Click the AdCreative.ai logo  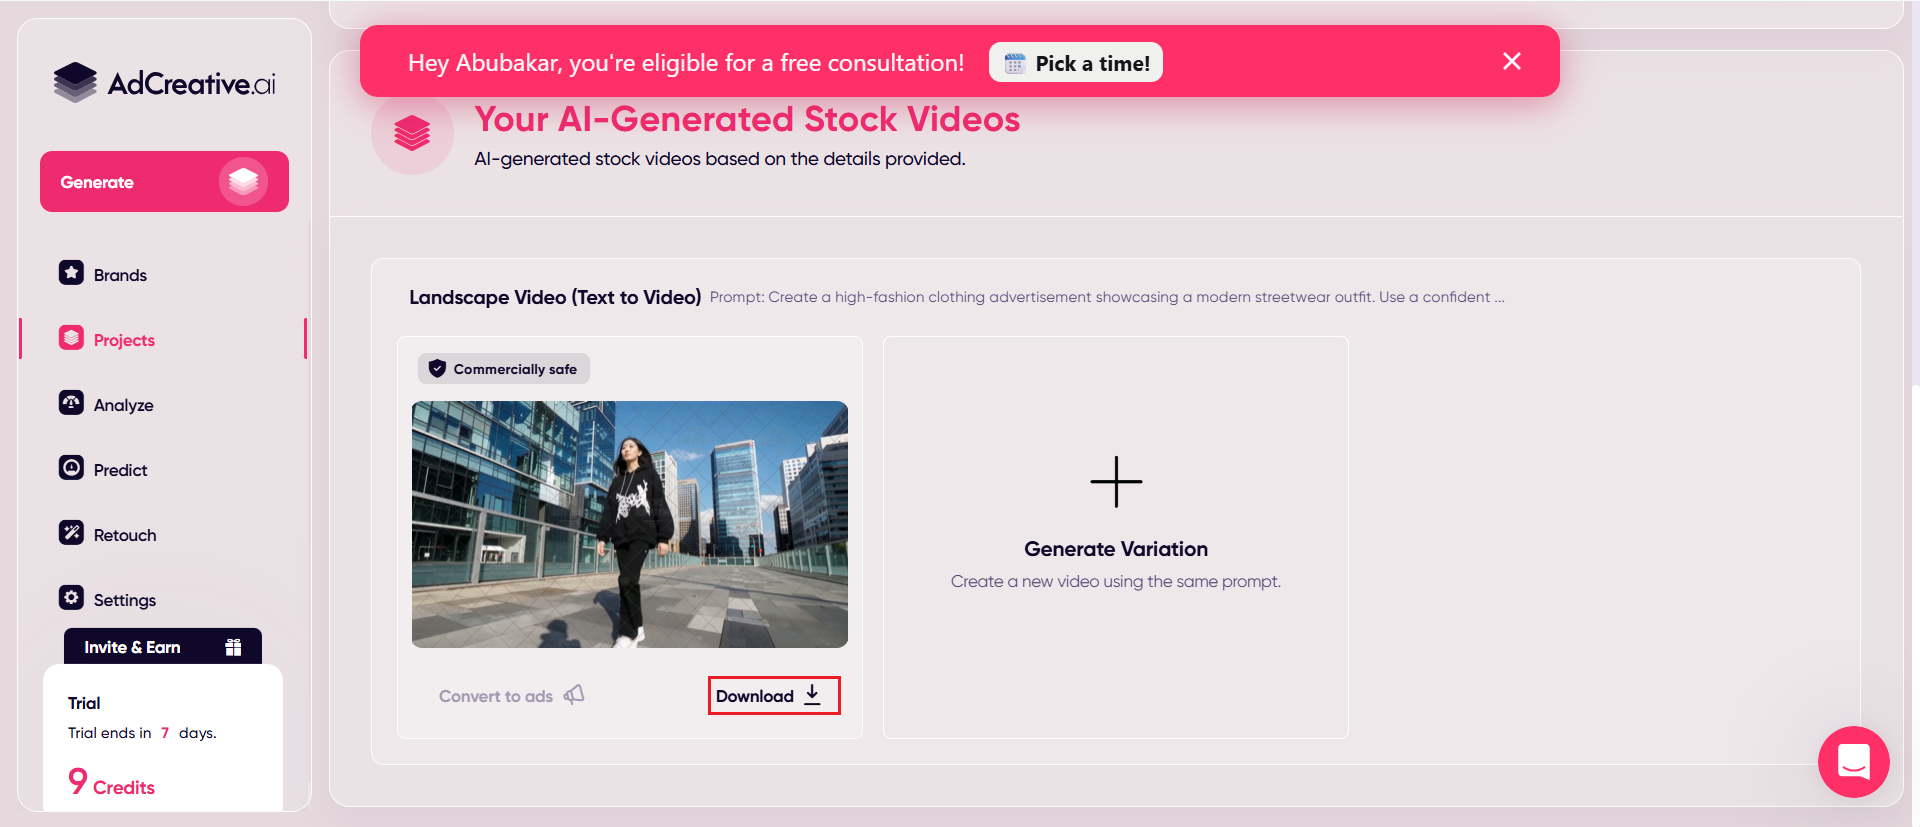coord(165,83)
